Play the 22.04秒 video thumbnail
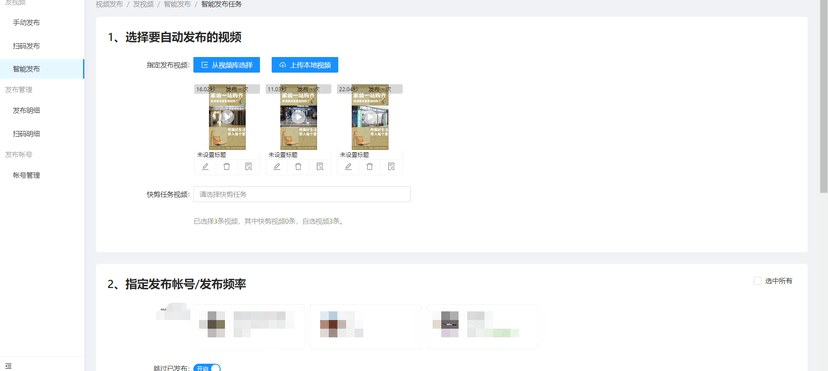The image size is (828, 371). tap(370, 117)
